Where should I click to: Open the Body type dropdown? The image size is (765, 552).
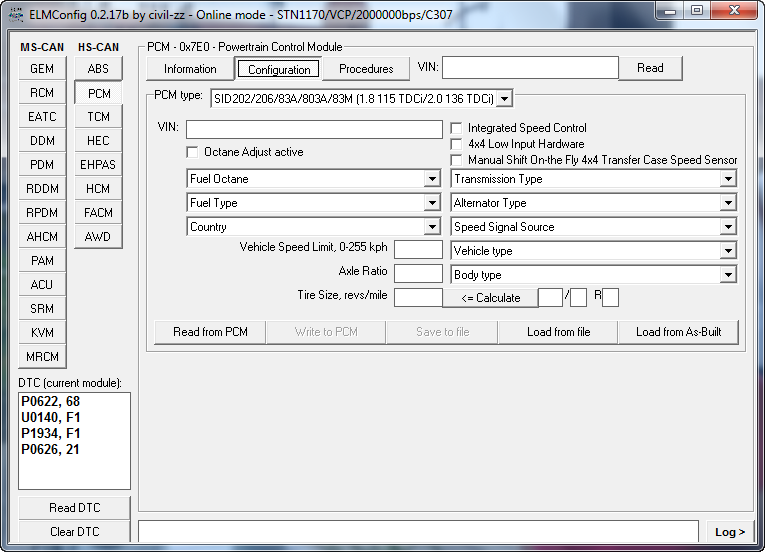click(x=728, y=275)
